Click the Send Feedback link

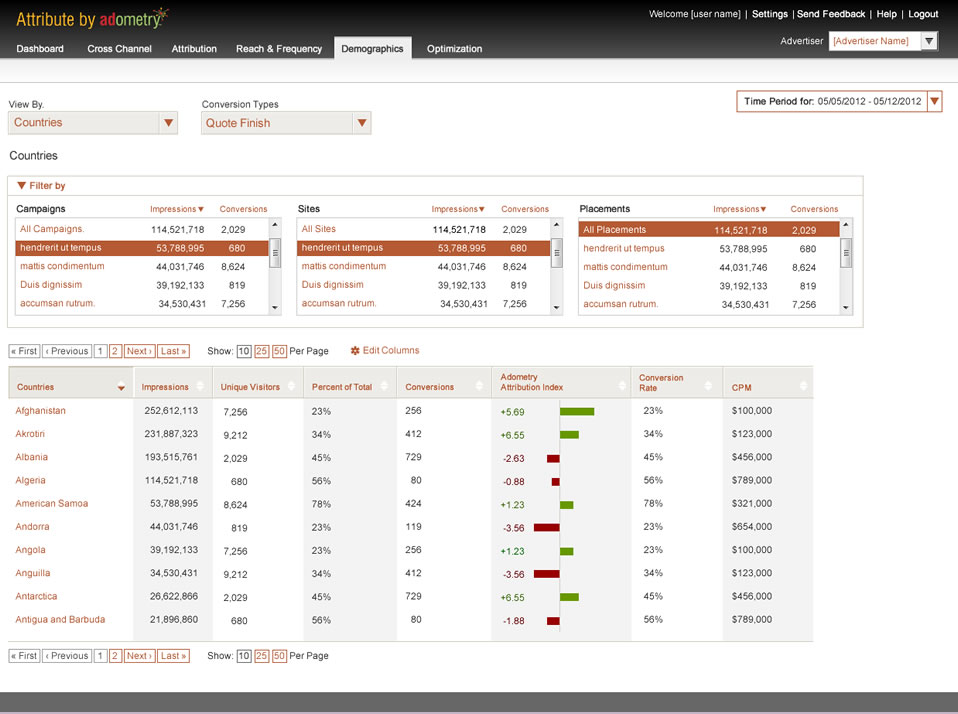click(830, 14)
